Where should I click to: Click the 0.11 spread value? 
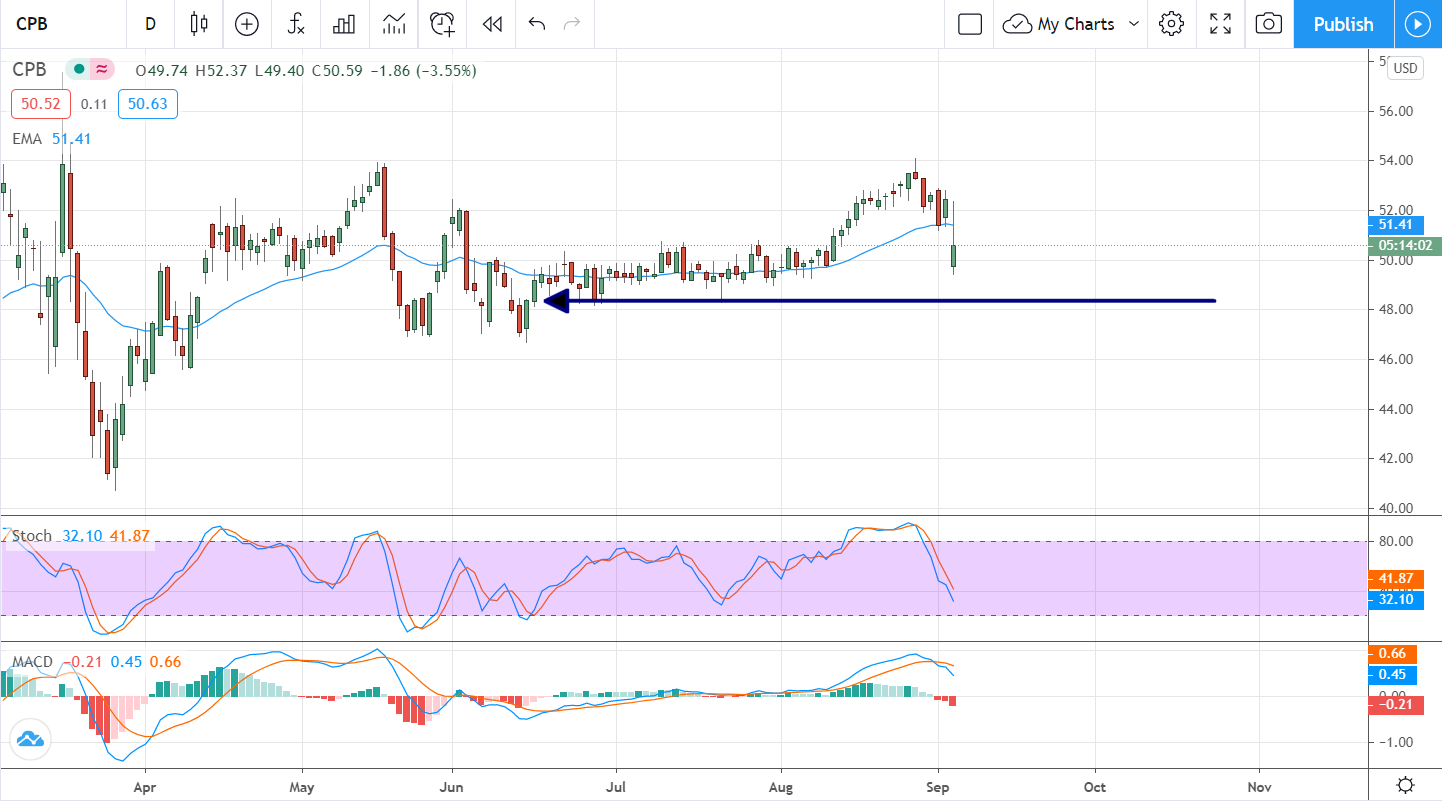pyautogui.click(x=94, y=104)
